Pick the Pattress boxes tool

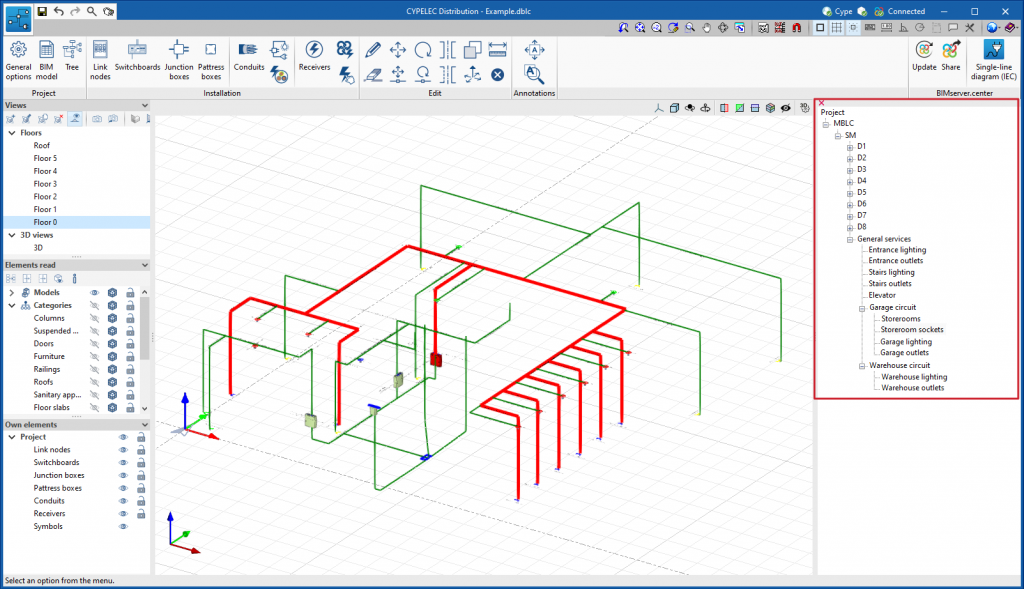(x=211, y=58)
